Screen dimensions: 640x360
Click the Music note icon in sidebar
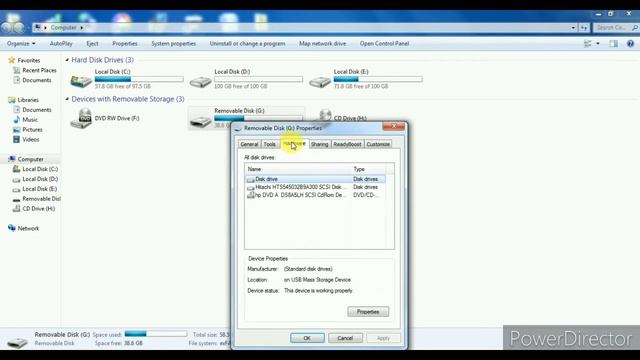pyautogui.click(x=17, y=120)
